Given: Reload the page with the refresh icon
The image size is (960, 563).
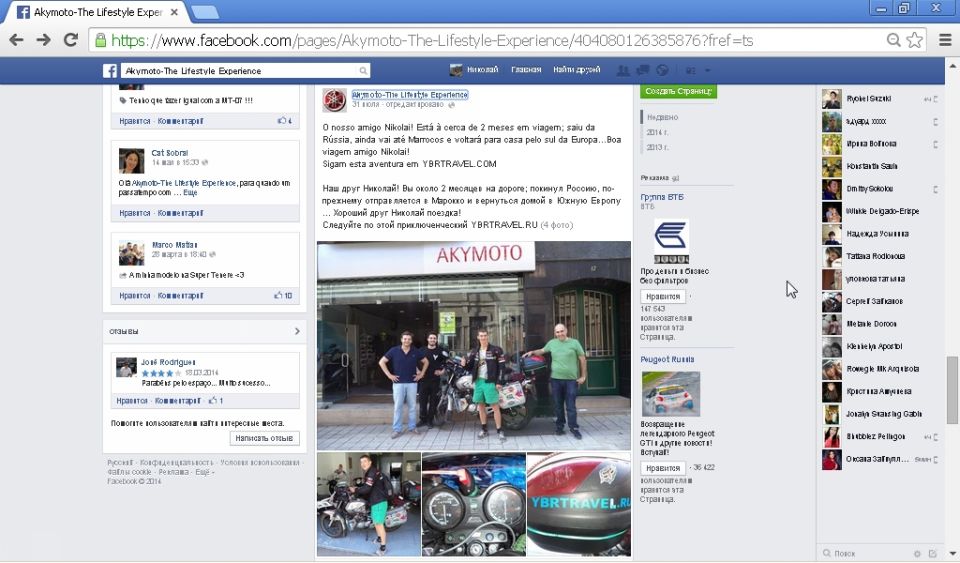Looking at the screenshot, I should (x=71, y=40).
